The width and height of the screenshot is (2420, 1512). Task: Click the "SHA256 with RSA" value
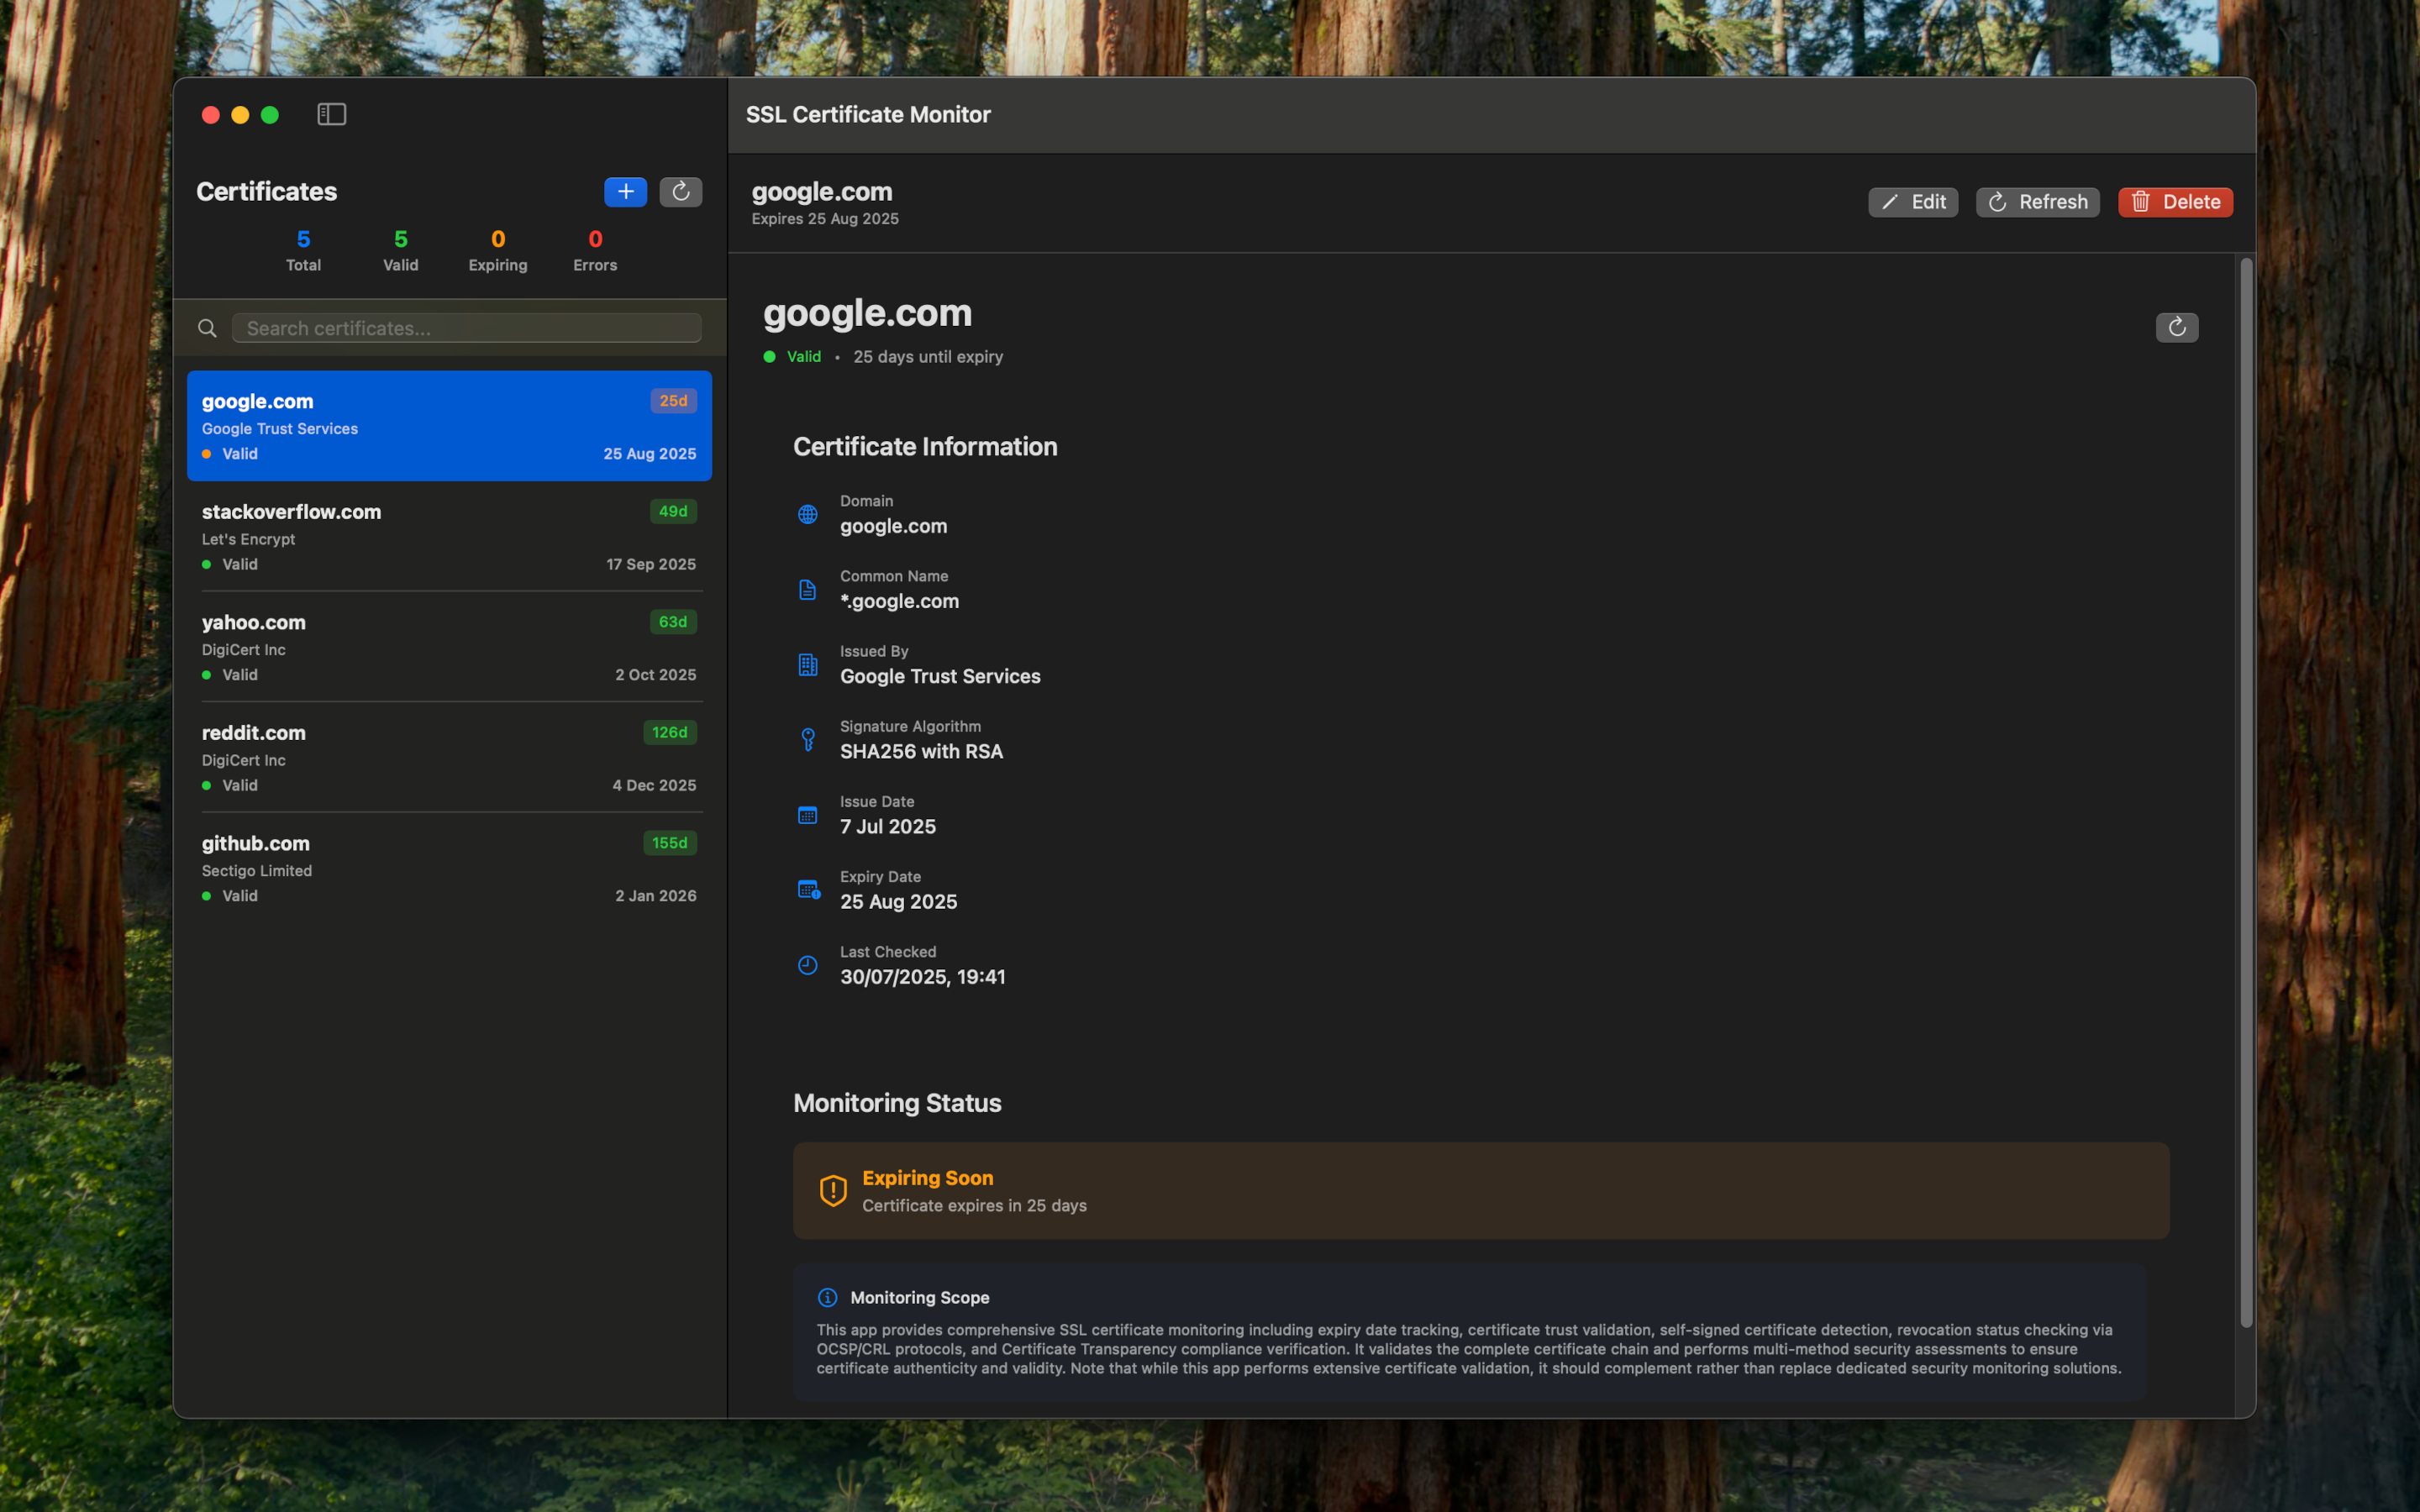point(921,751)
